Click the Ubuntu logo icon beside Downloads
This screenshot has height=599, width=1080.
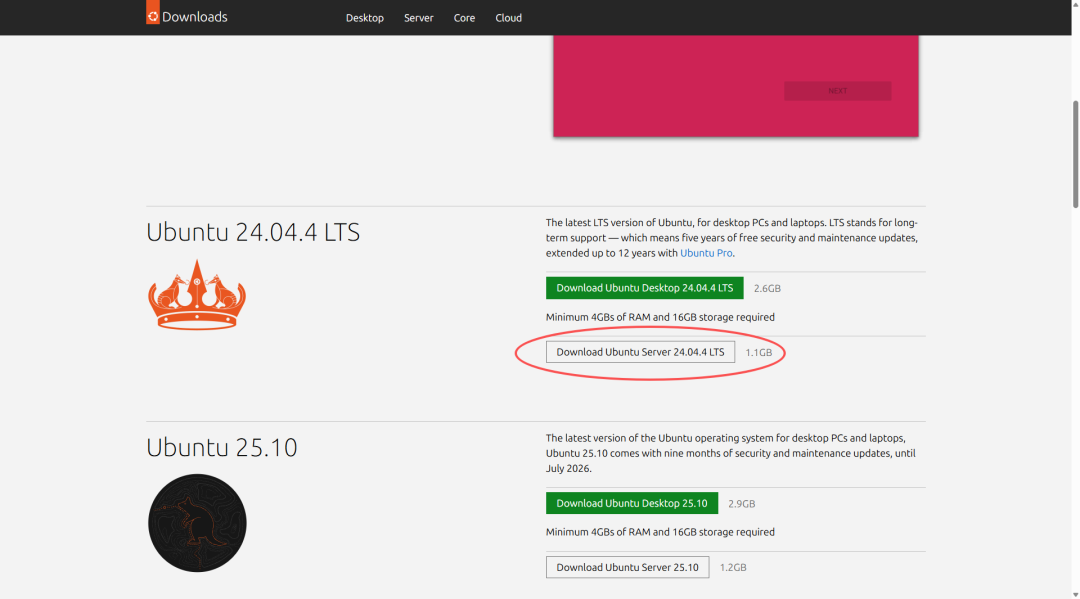point(153,12)
